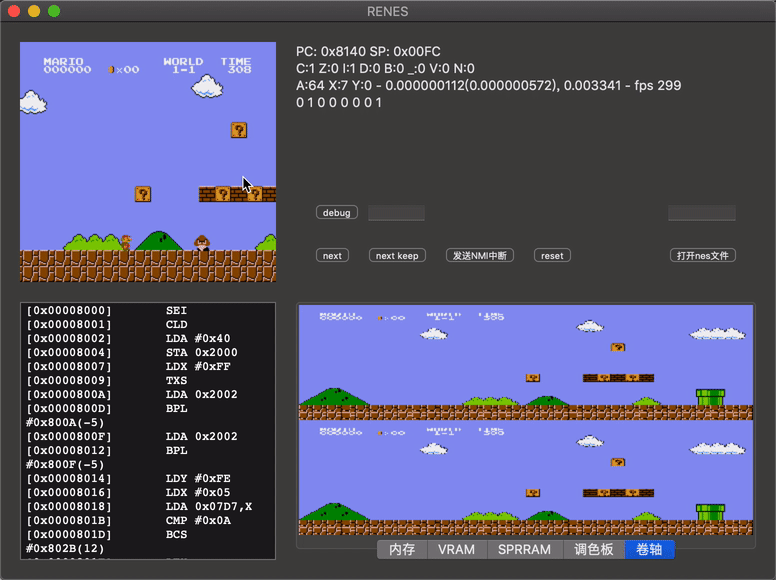Open the SPRRAM tab

pos(524,549)
